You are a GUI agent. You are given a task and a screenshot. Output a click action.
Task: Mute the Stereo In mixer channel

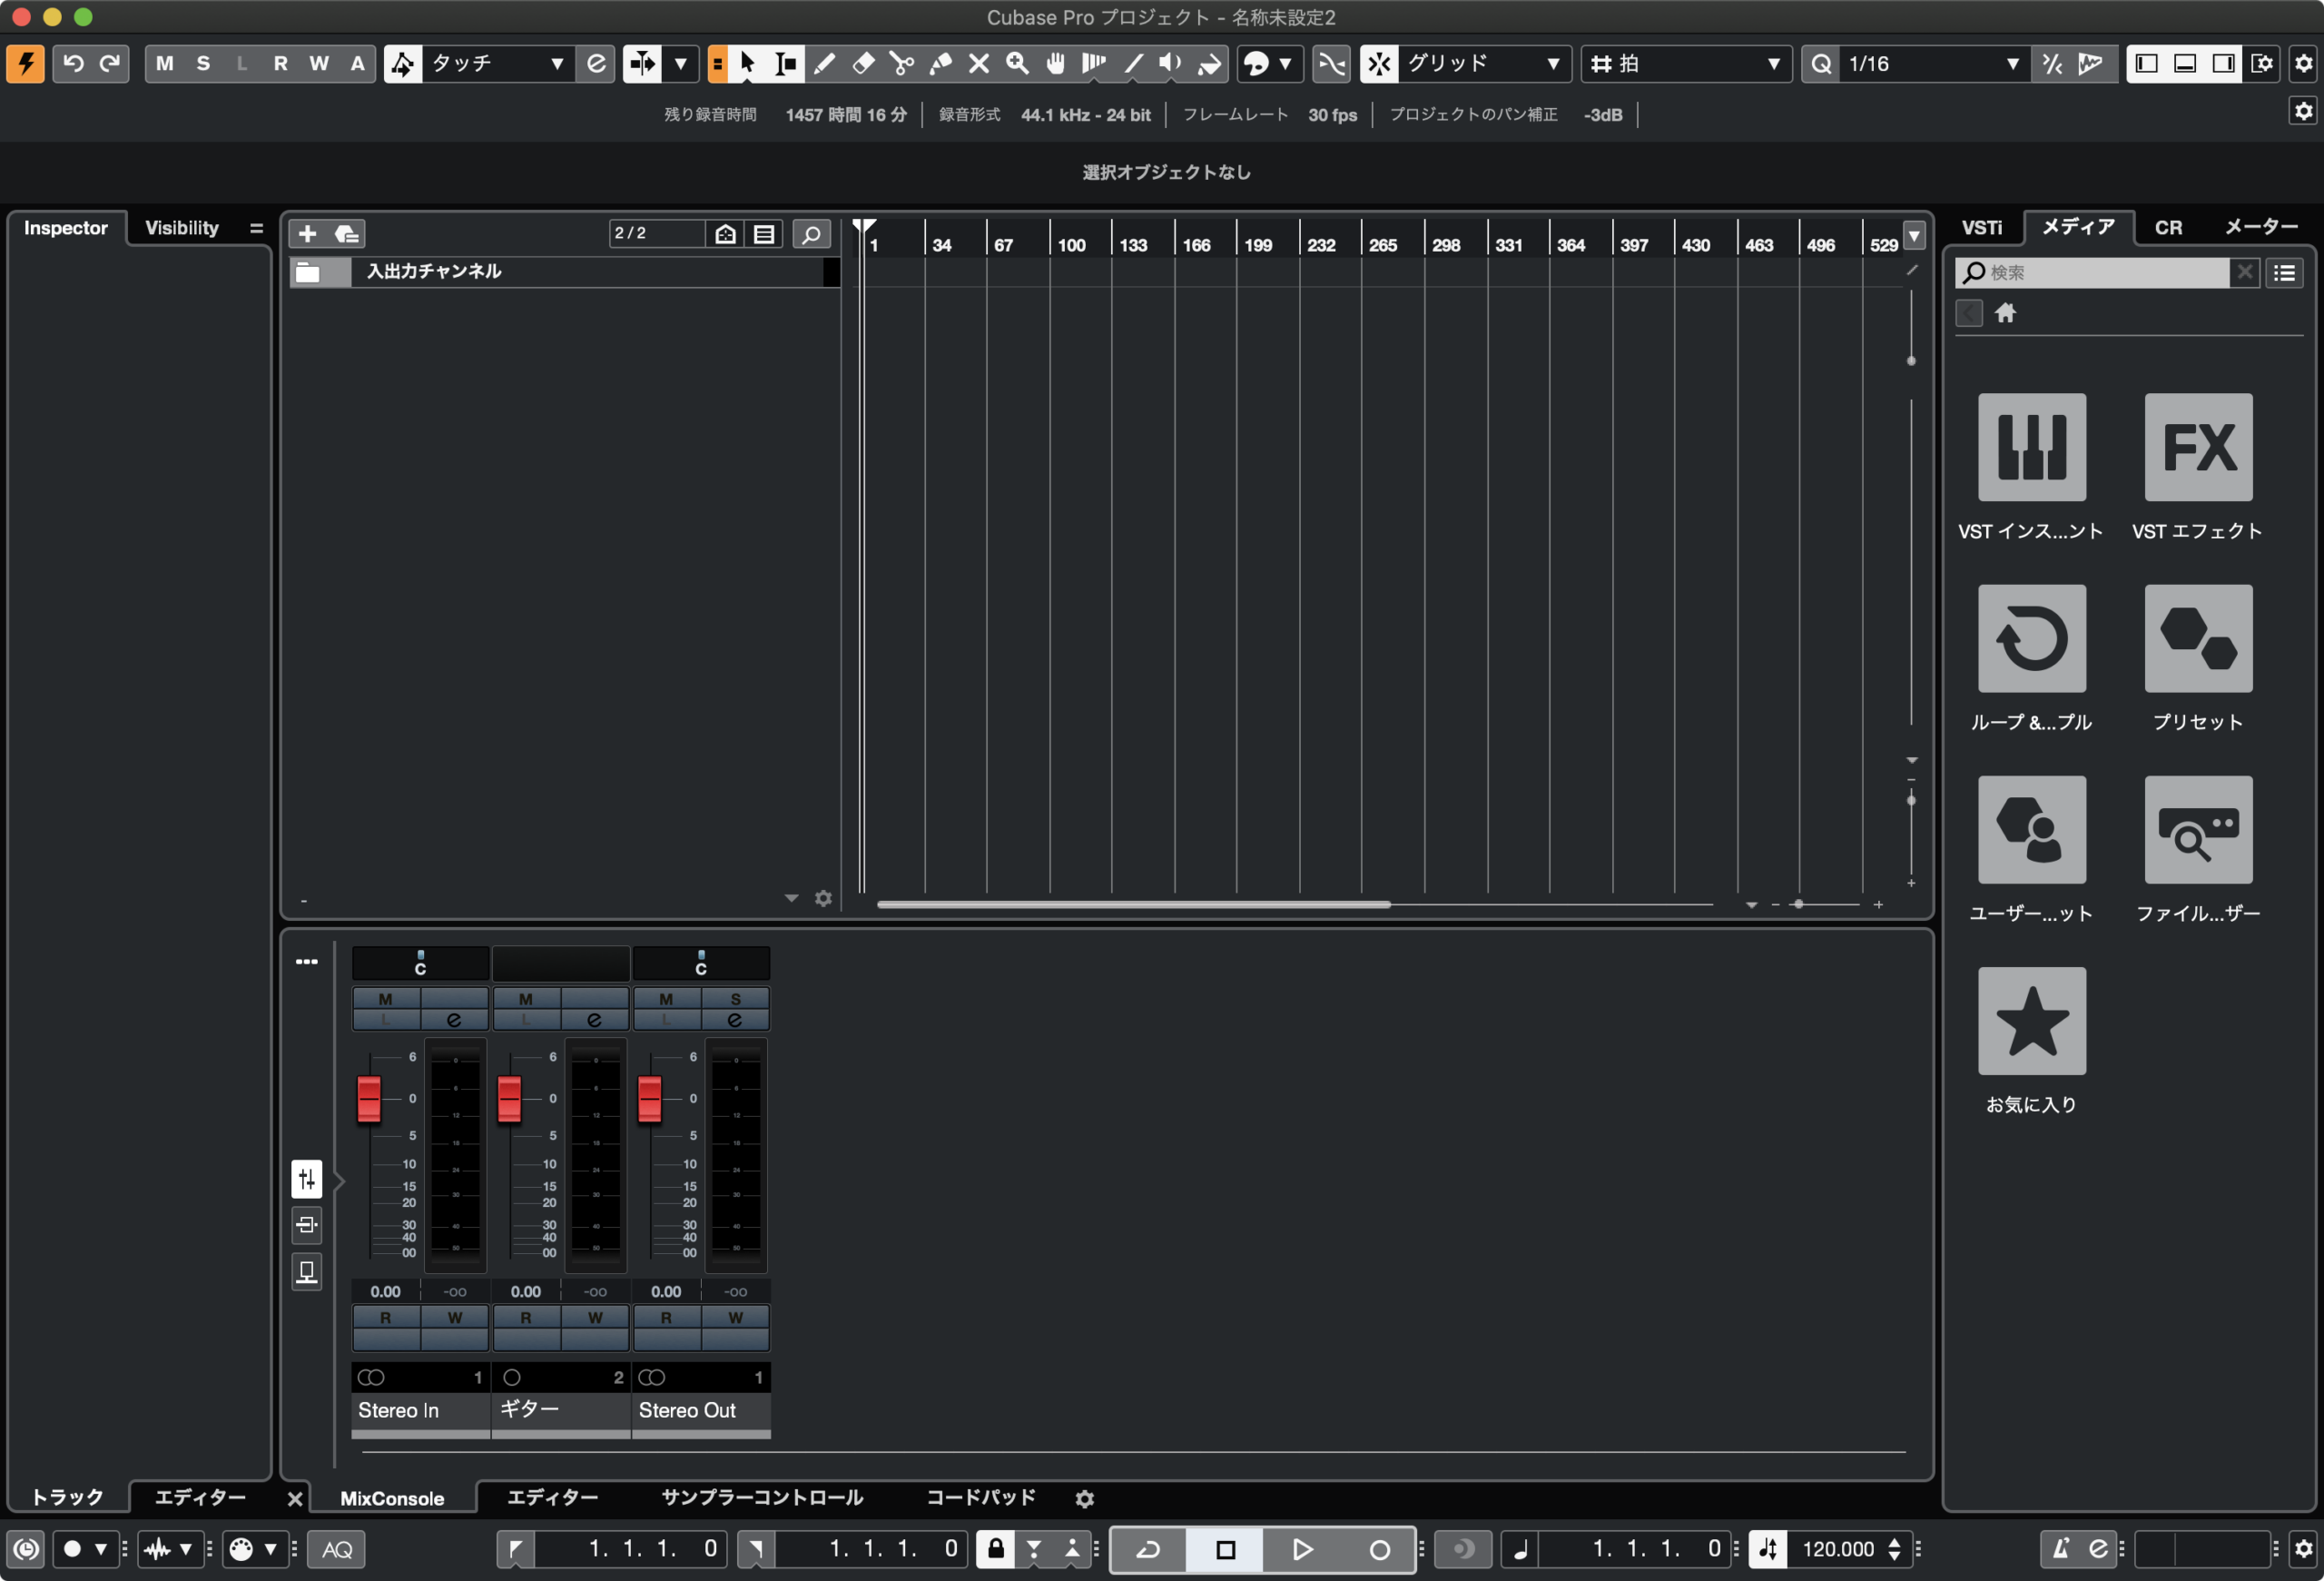[x=385, y=999]
